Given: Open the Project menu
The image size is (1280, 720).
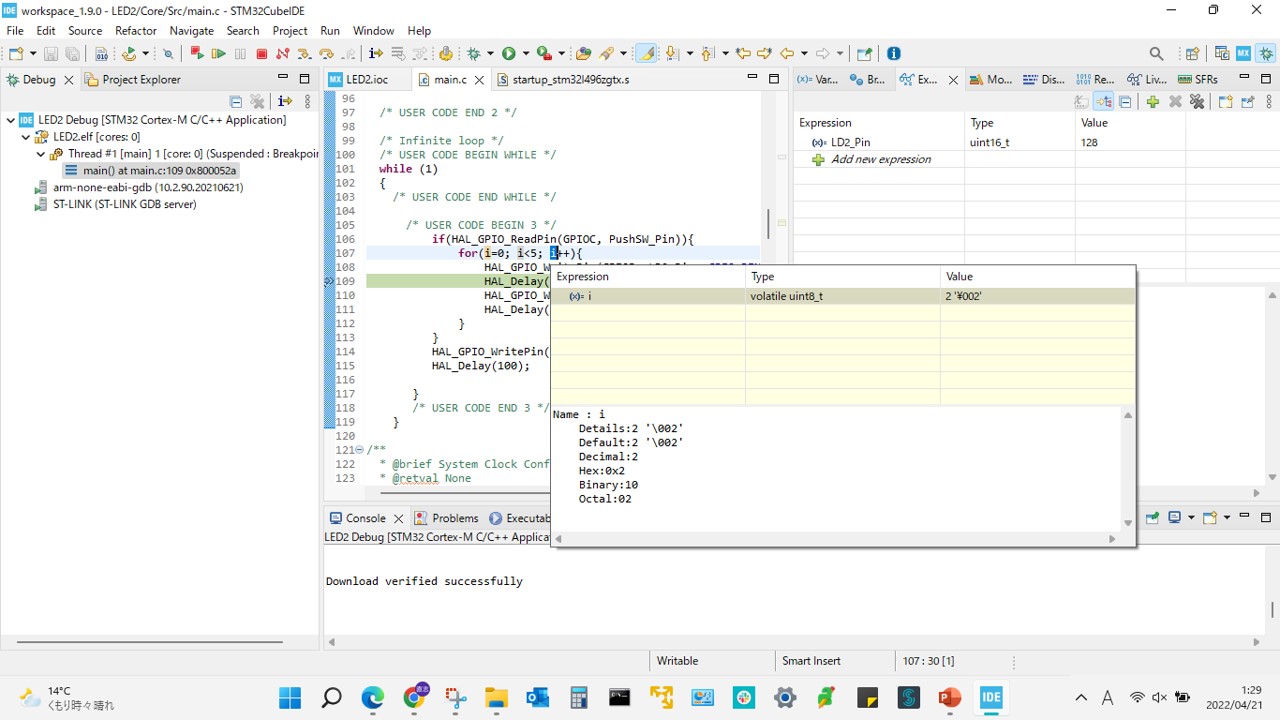Looking at the screenshot, I should (290, 31).
